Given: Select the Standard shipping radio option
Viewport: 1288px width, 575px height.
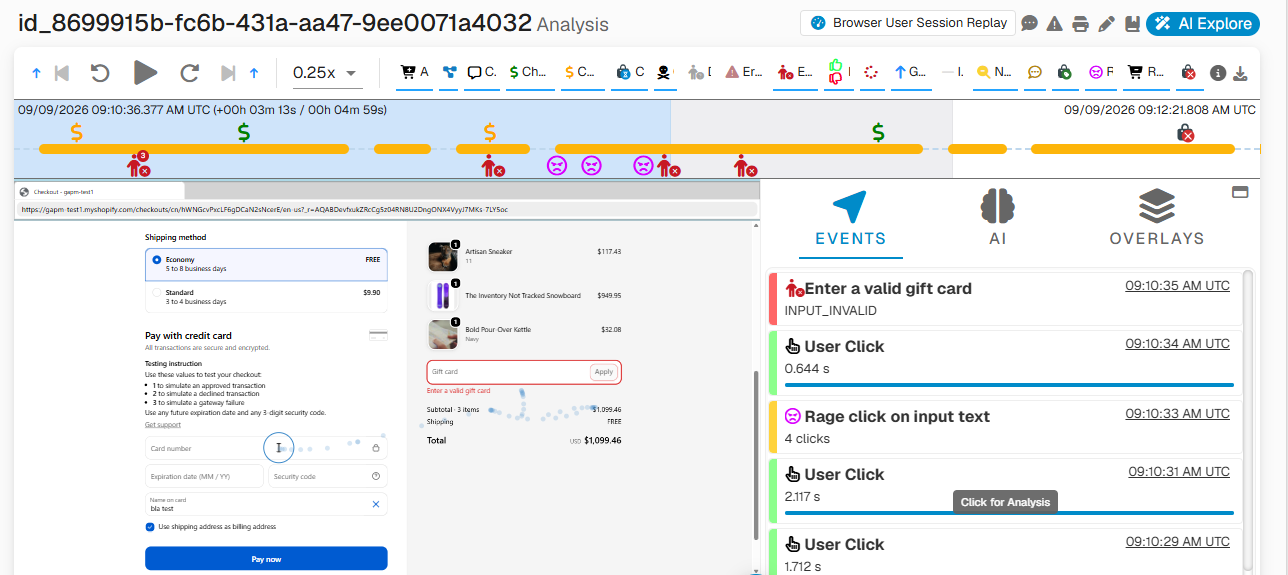Looking at the screenshot, I should pos(157,293).
